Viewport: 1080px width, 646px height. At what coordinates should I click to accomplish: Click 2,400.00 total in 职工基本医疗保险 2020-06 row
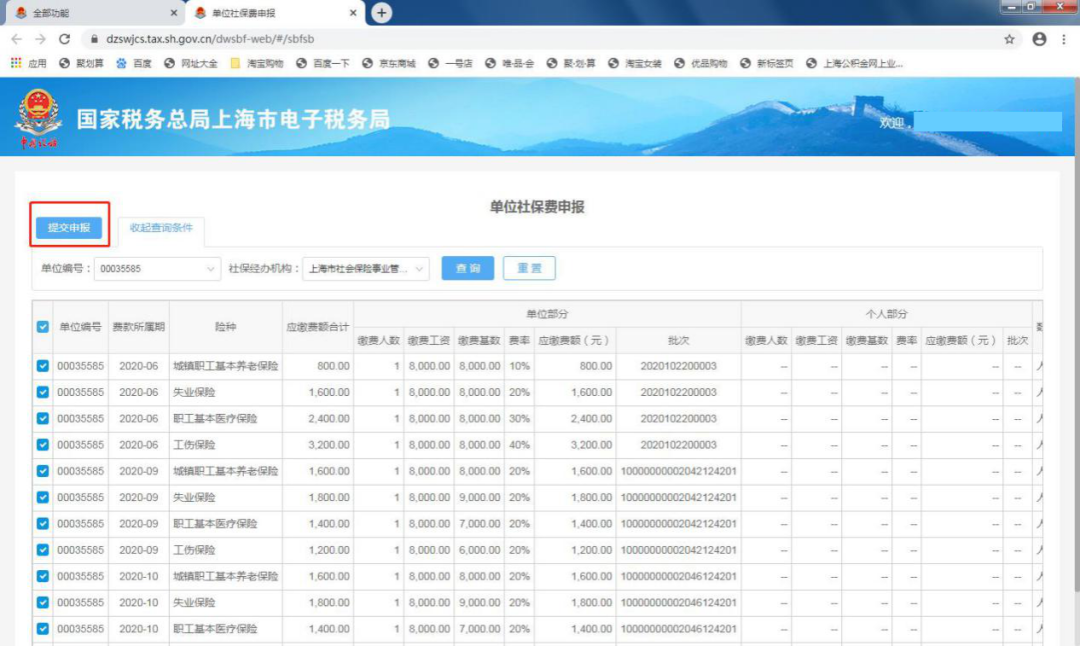(x=329, y=419)
